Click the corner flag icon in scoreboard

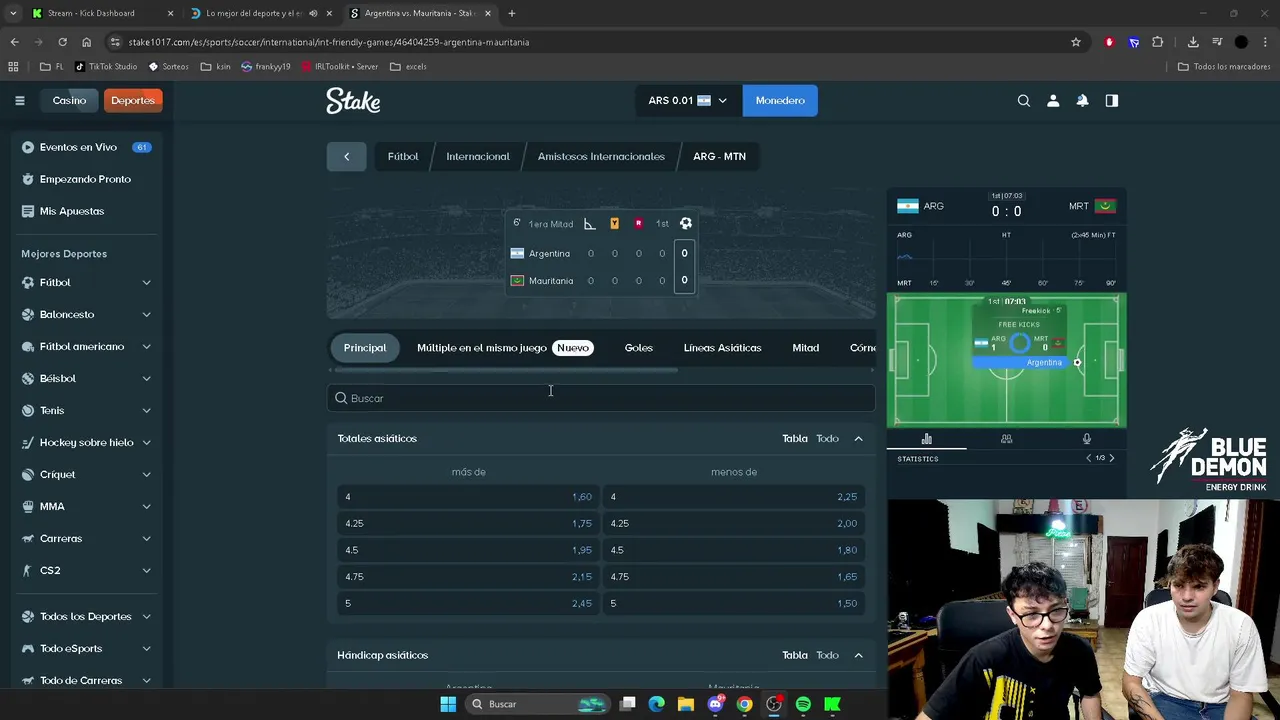coord(590,223)
